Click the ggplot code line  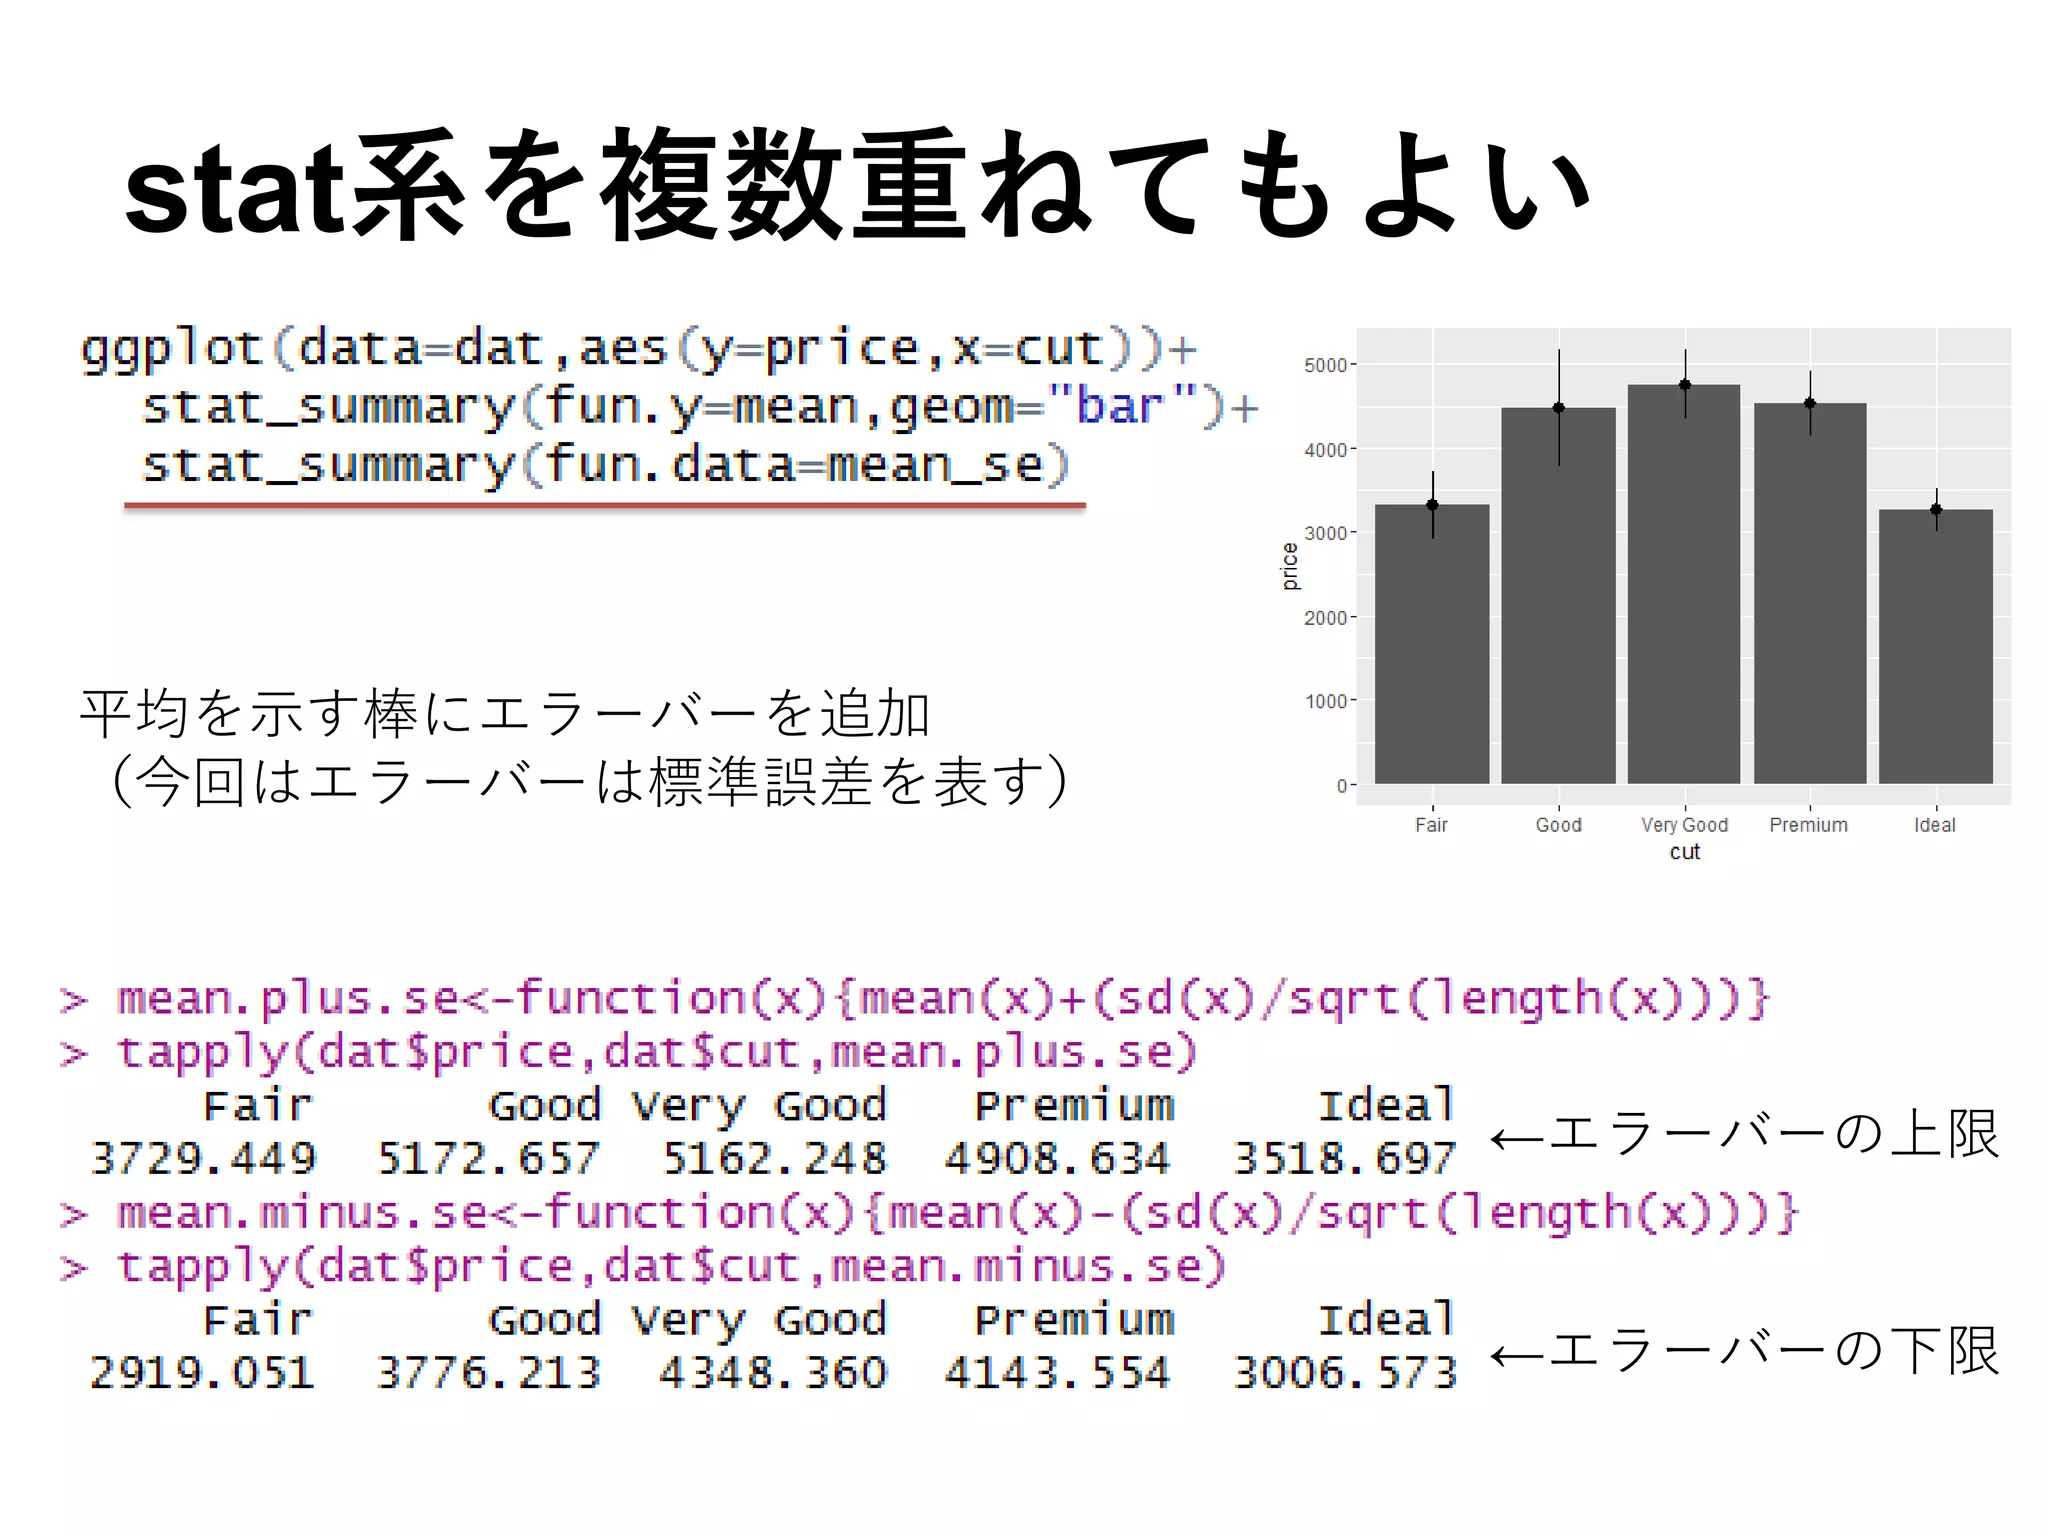638,349
